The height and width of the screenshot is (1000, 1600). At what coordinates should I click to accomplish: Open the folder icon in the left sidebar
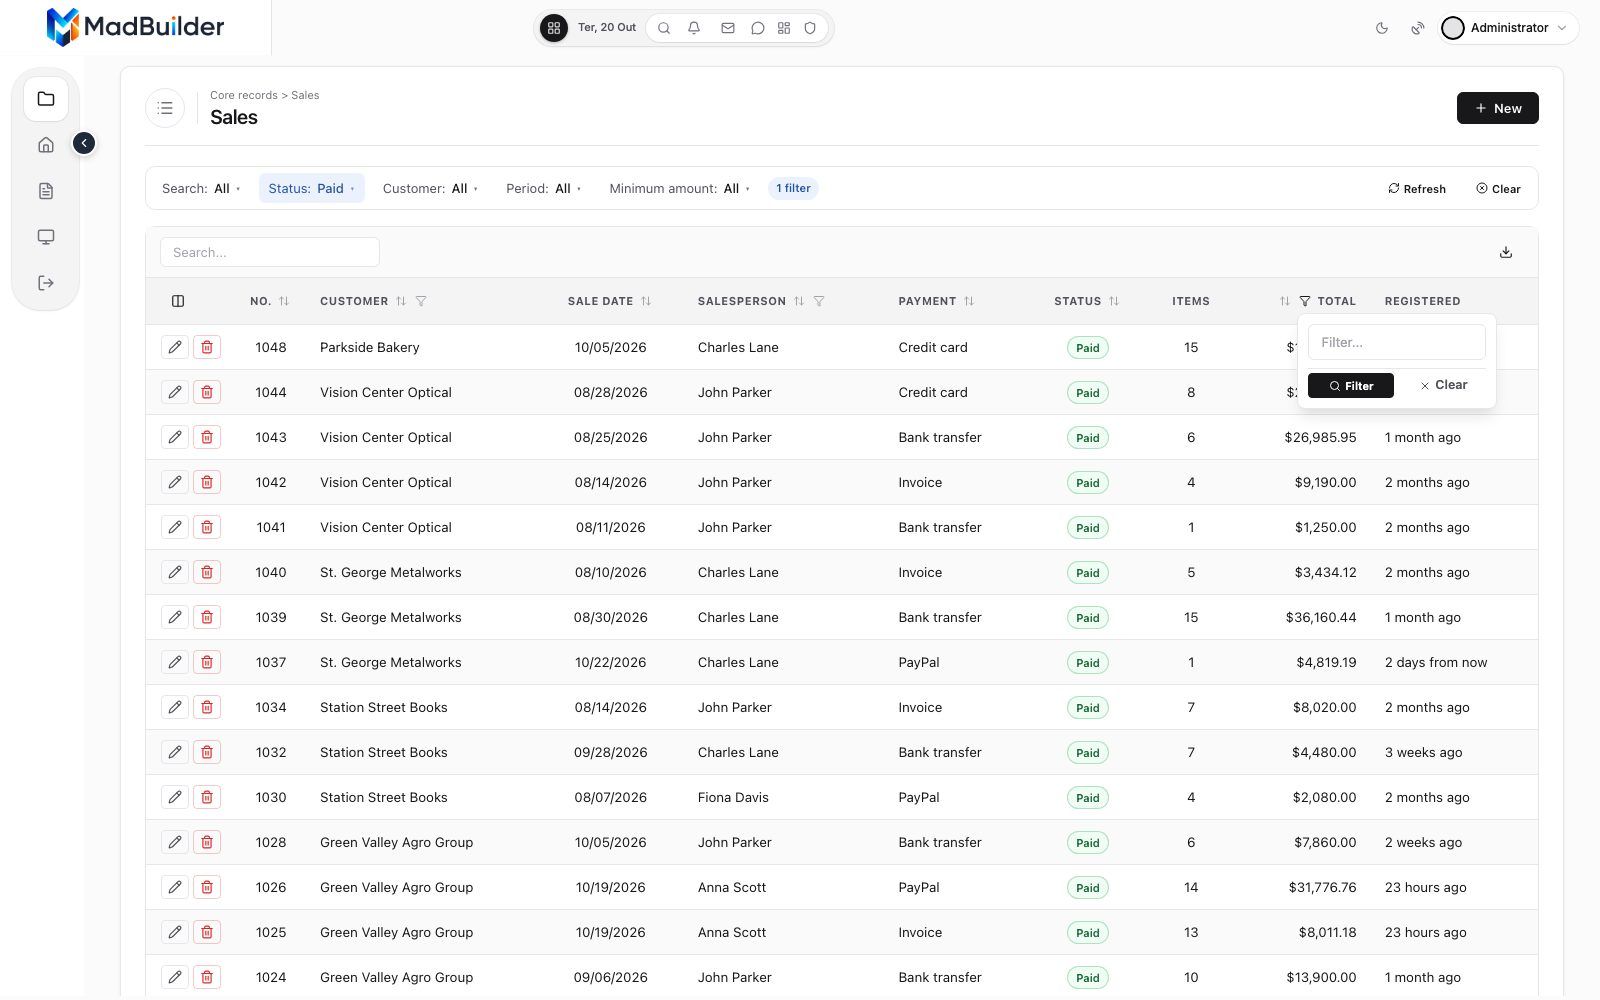[x=46, y=99]
